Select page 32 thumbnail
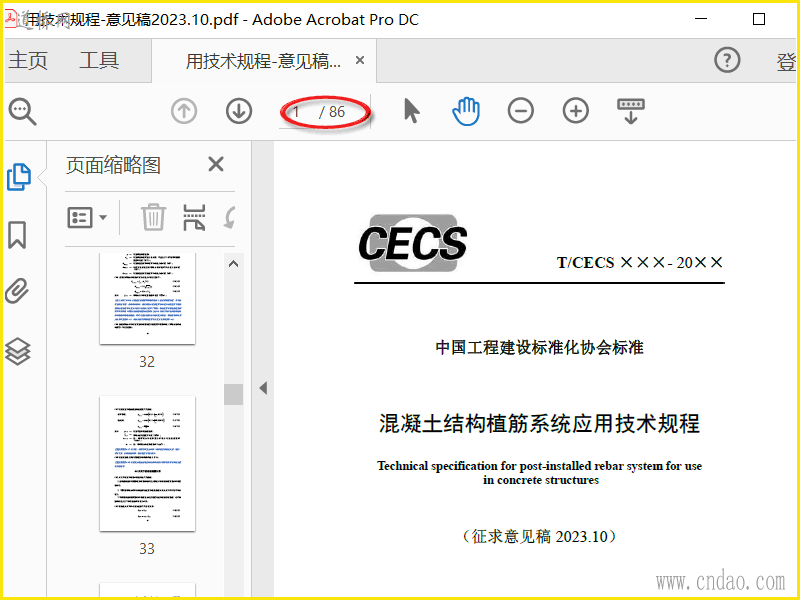800x600 pixels. tap(147, 298)
